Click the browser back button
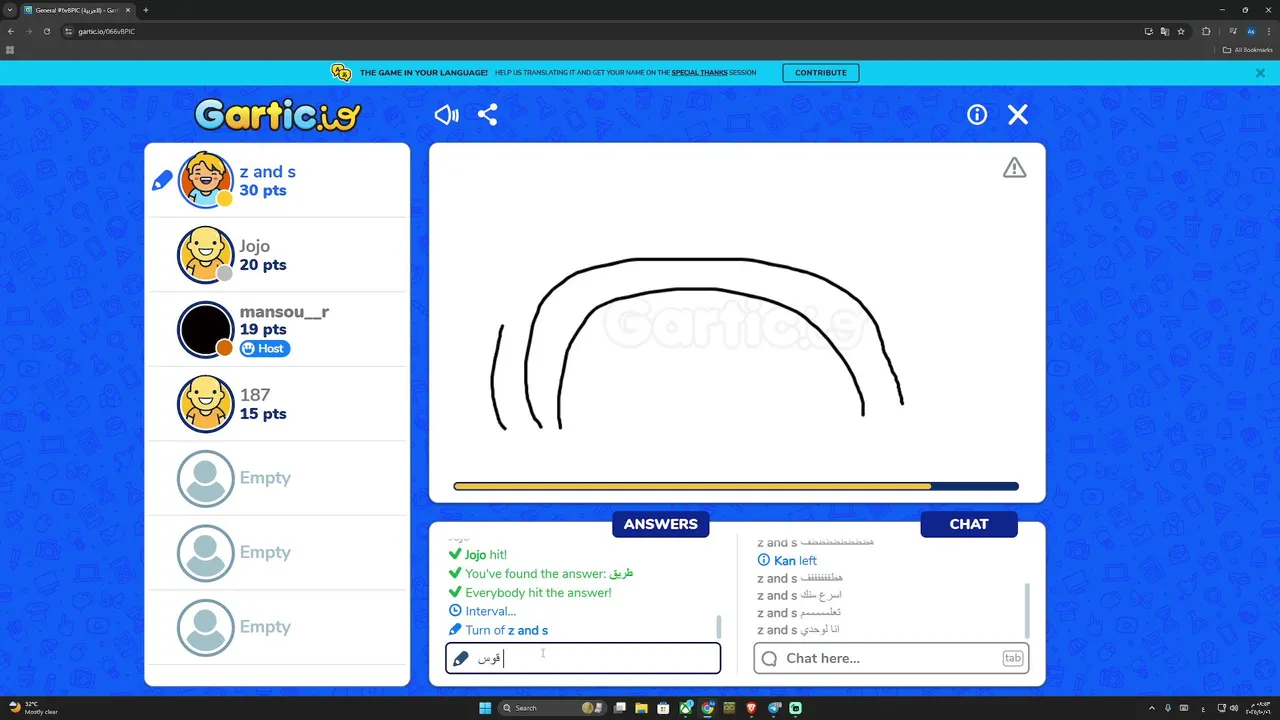The height and width of the screenshot is (720, 1280). 11,31
